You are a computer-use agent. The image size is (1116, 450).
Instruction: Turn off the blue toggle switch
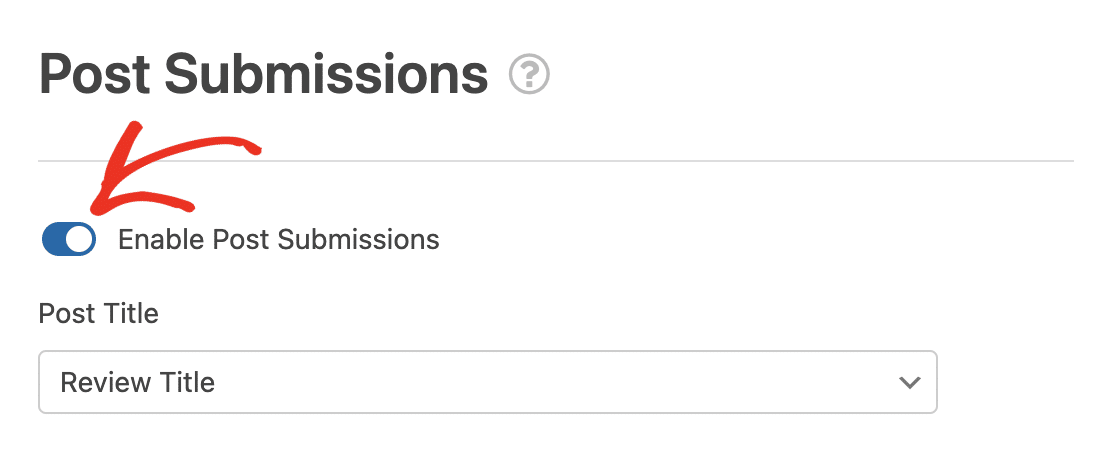point(69,239)
